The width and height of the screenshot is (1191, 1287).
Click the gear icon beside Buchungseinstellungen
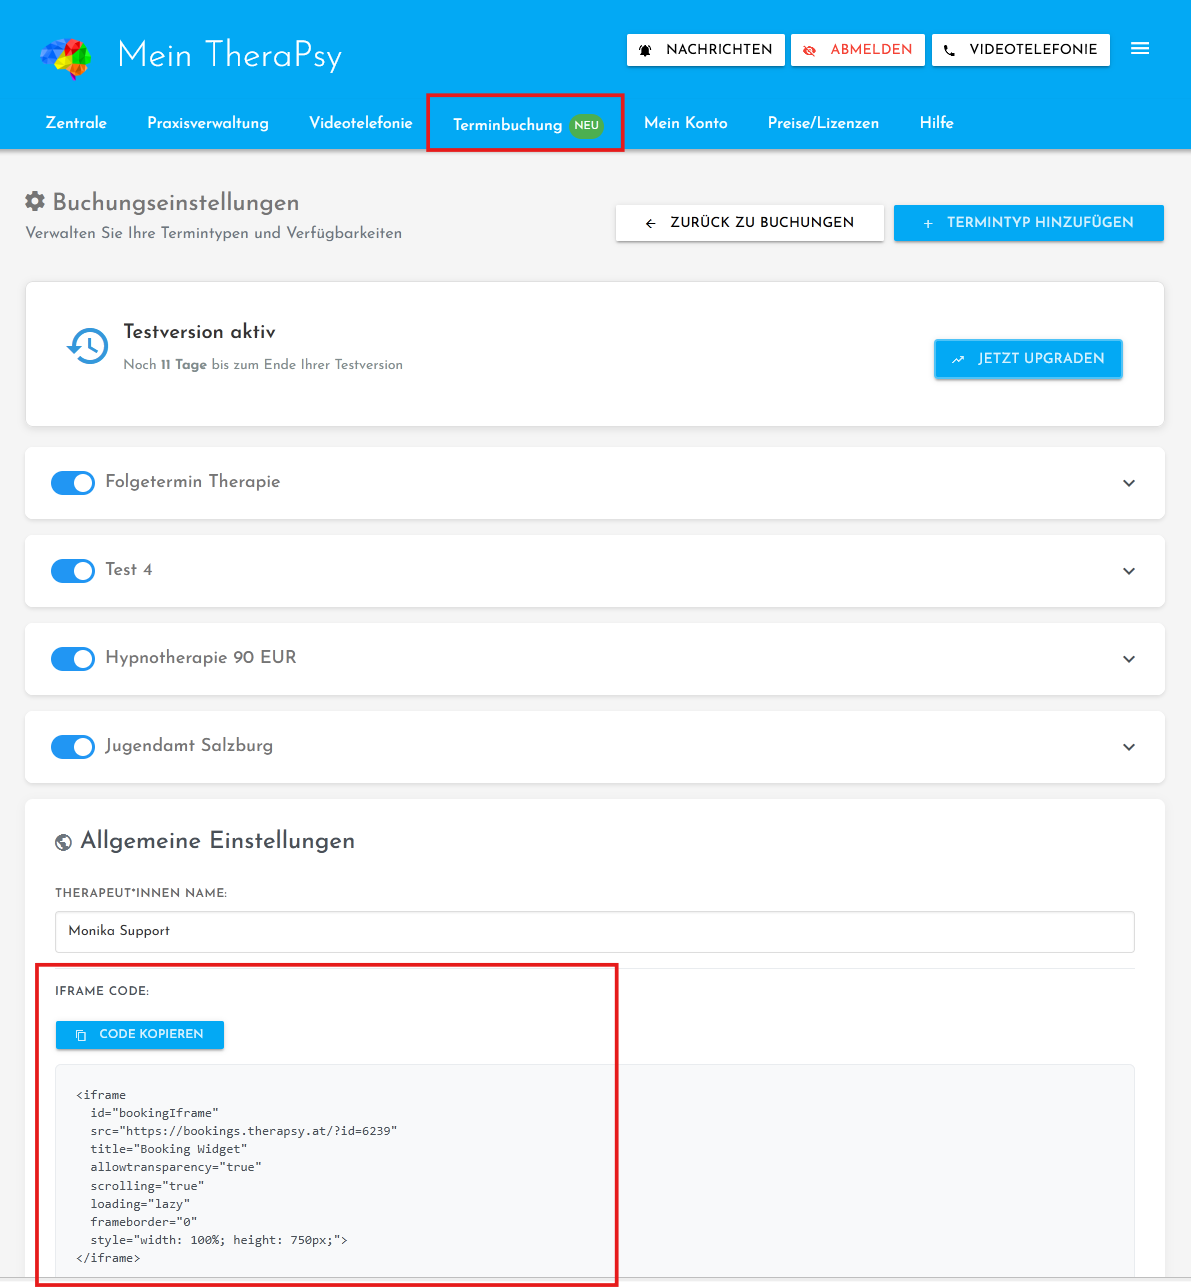pos(35,201)
